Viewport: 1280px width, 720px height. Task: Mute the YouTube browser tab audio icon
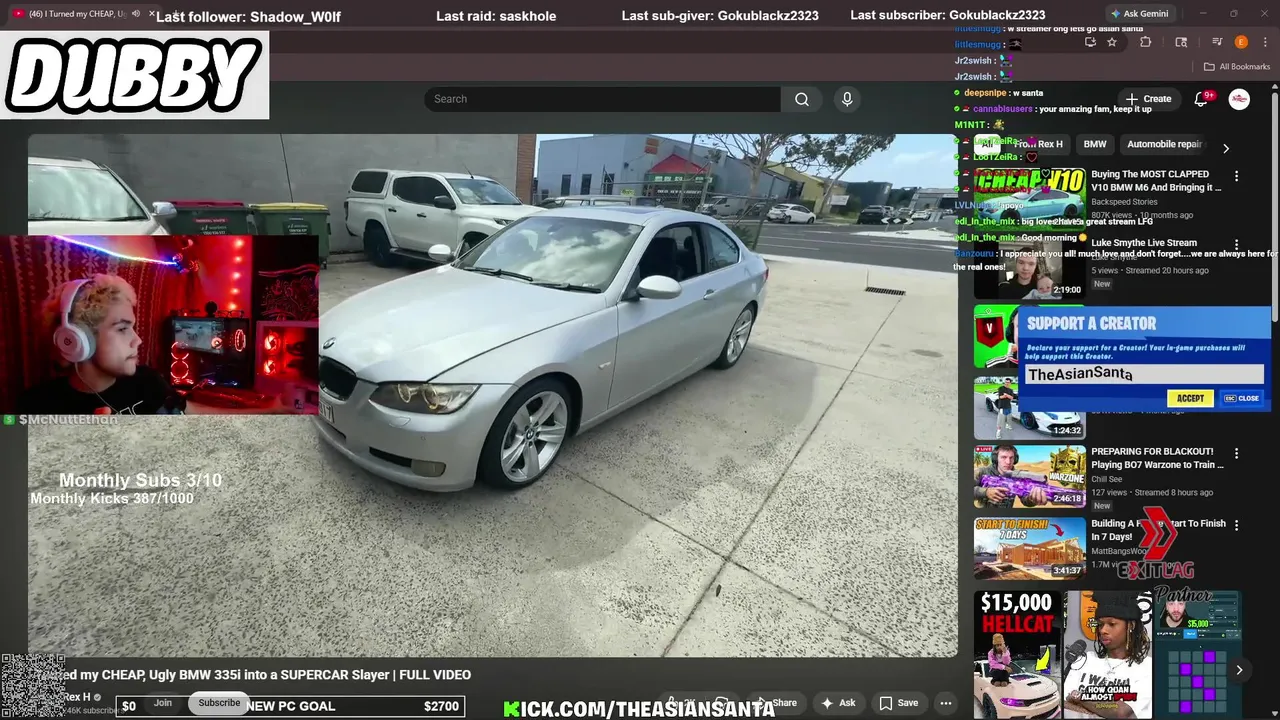[x=136, y=13]
